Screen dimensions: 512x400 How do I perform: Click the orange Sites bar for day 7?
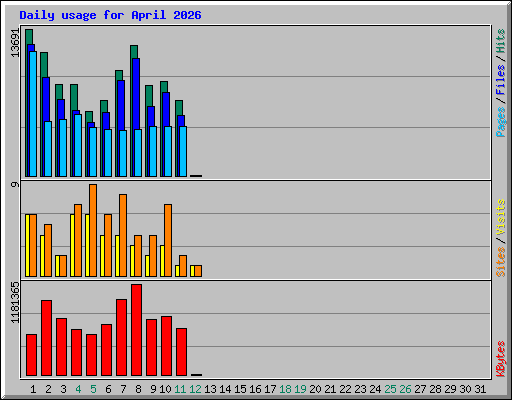[x=123, y=235]
